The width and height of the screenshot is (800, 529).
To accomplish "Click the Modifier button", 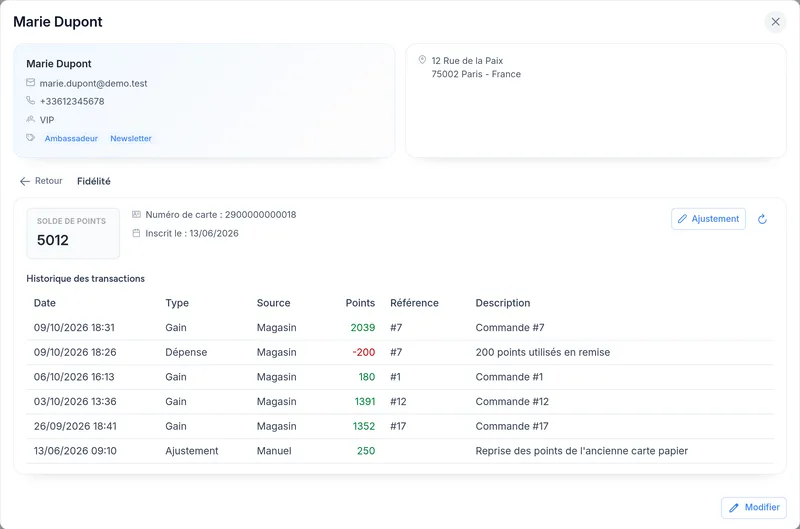I will [x=754, y=508].
